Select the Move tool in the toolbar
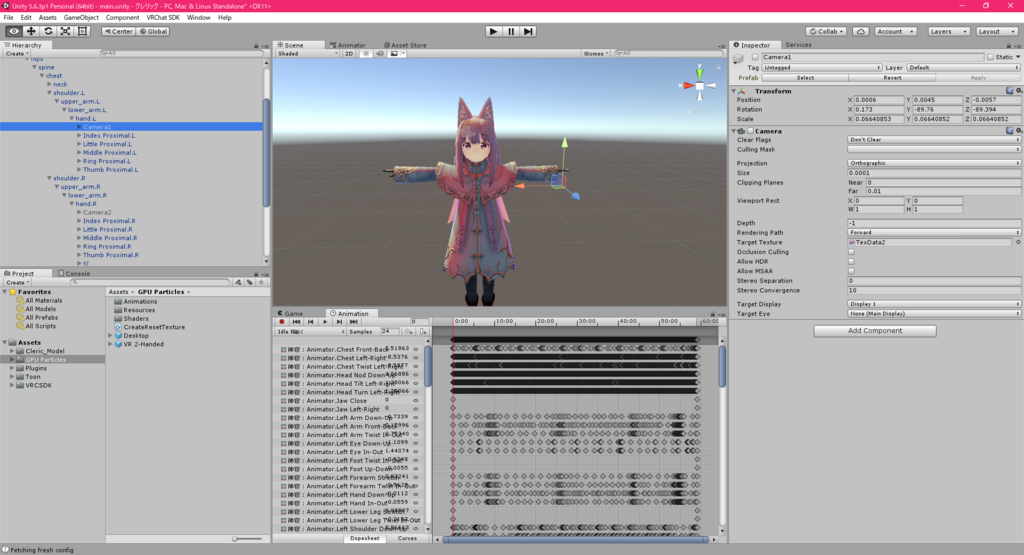1024x555 pixels. pyautogui.click(x=31, y=31)
